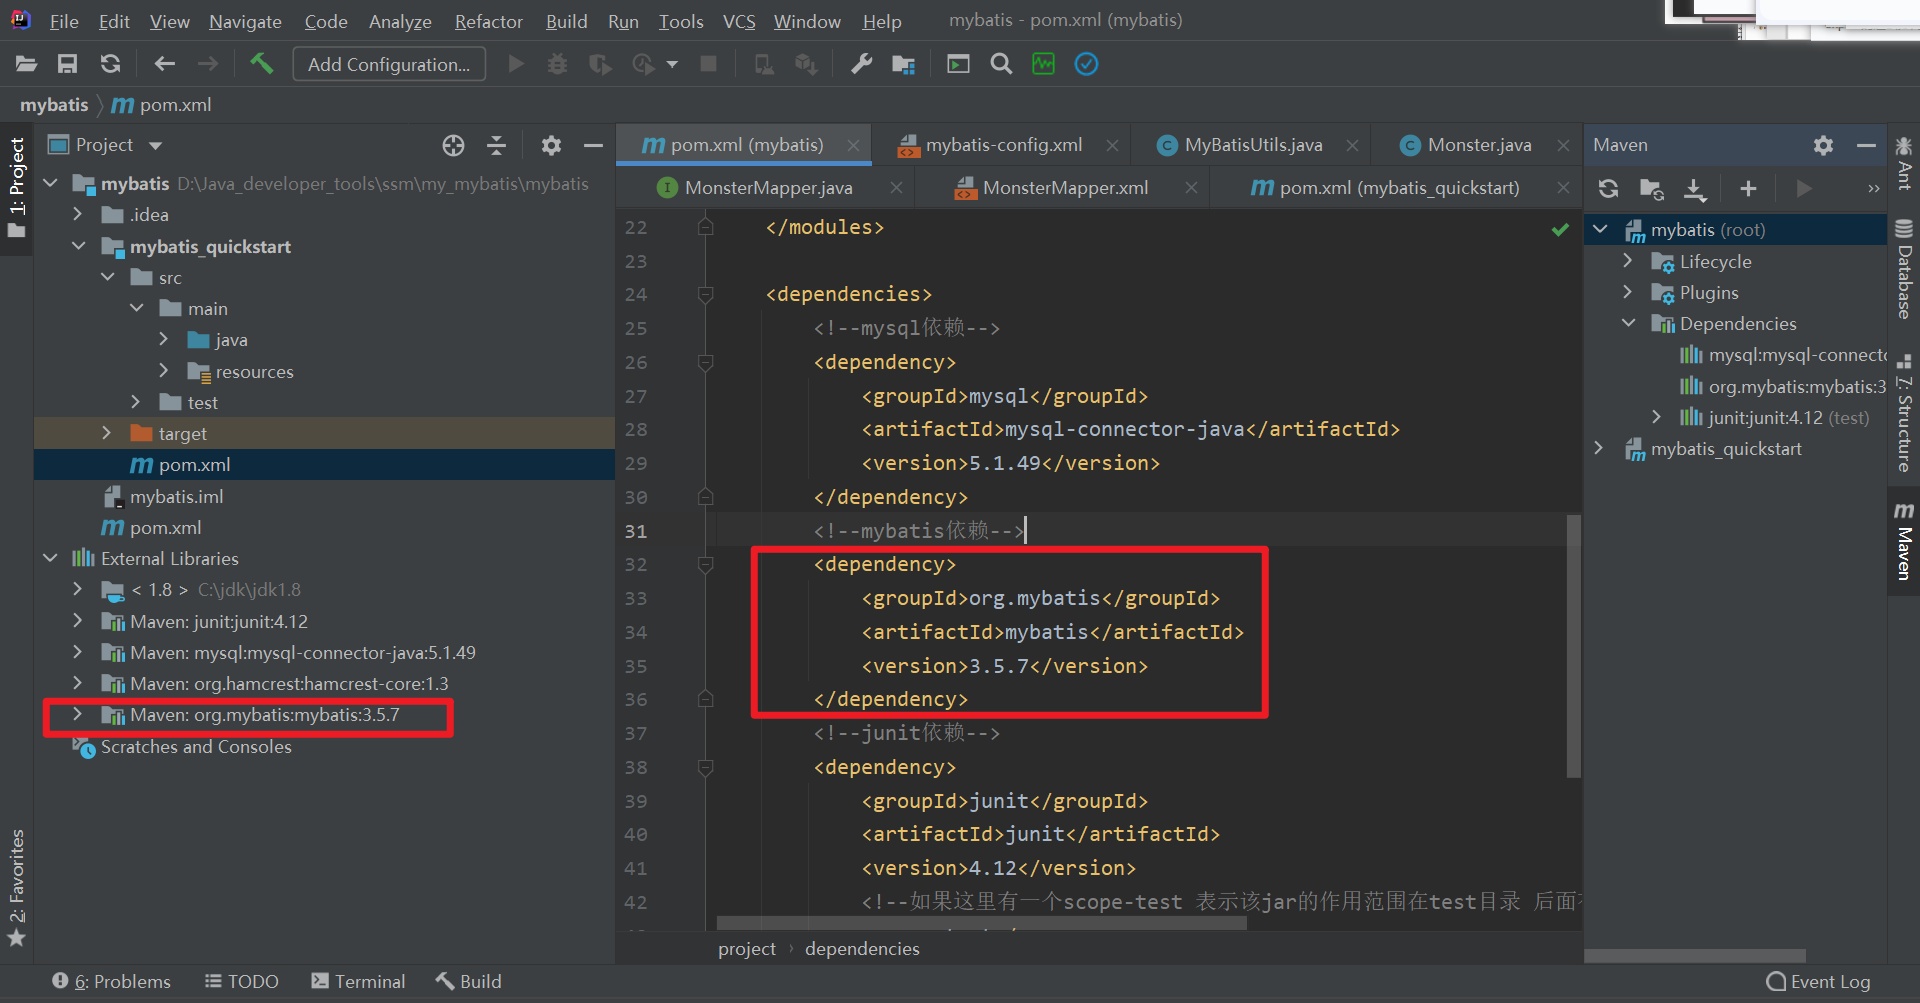1920x1003 pixels.
Task: Close the Monster.java tab
Action: 1563,146
